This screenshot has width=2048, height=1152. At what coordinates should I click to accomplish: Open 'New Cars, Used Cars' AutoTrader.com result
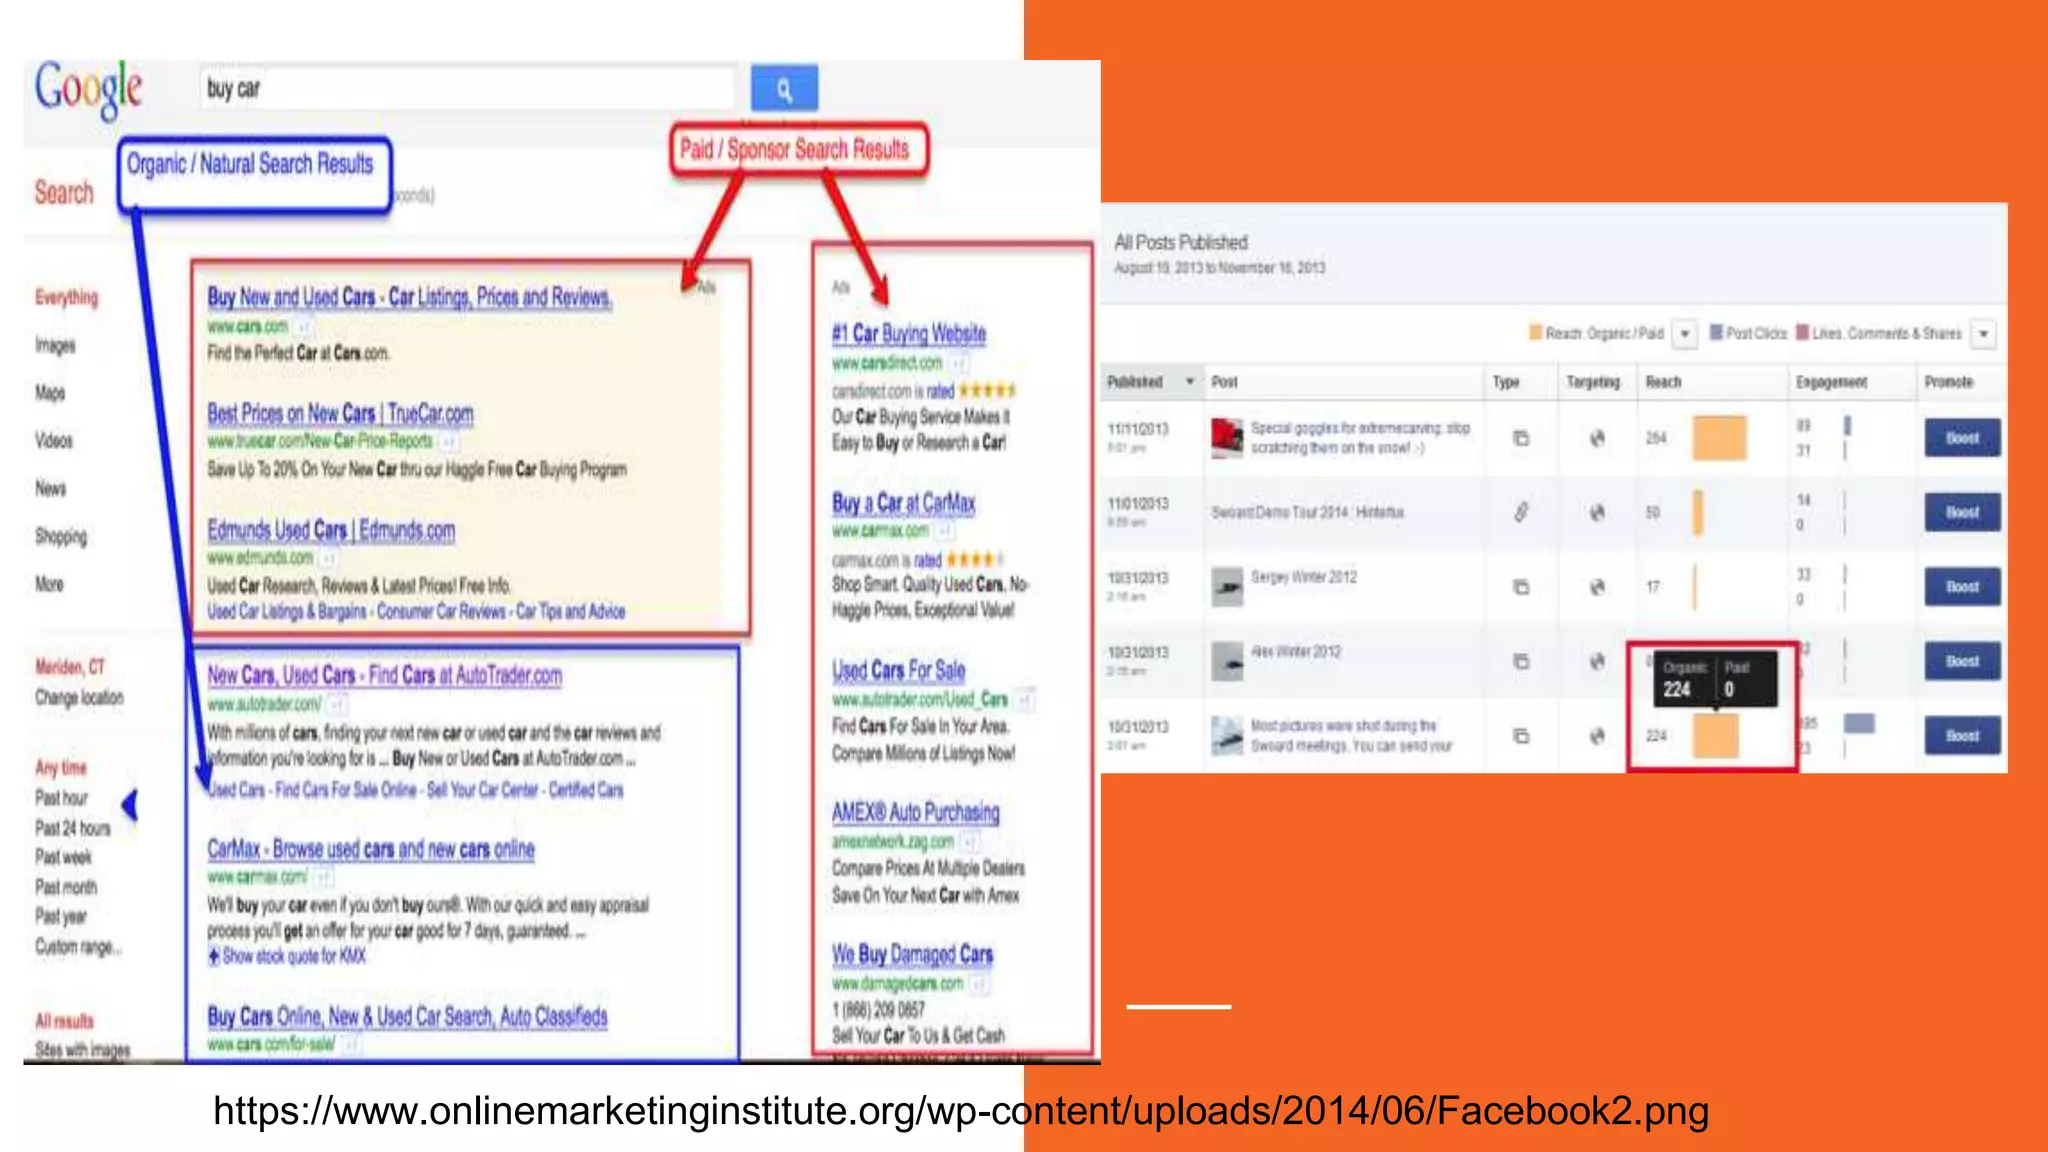point(384,675)
